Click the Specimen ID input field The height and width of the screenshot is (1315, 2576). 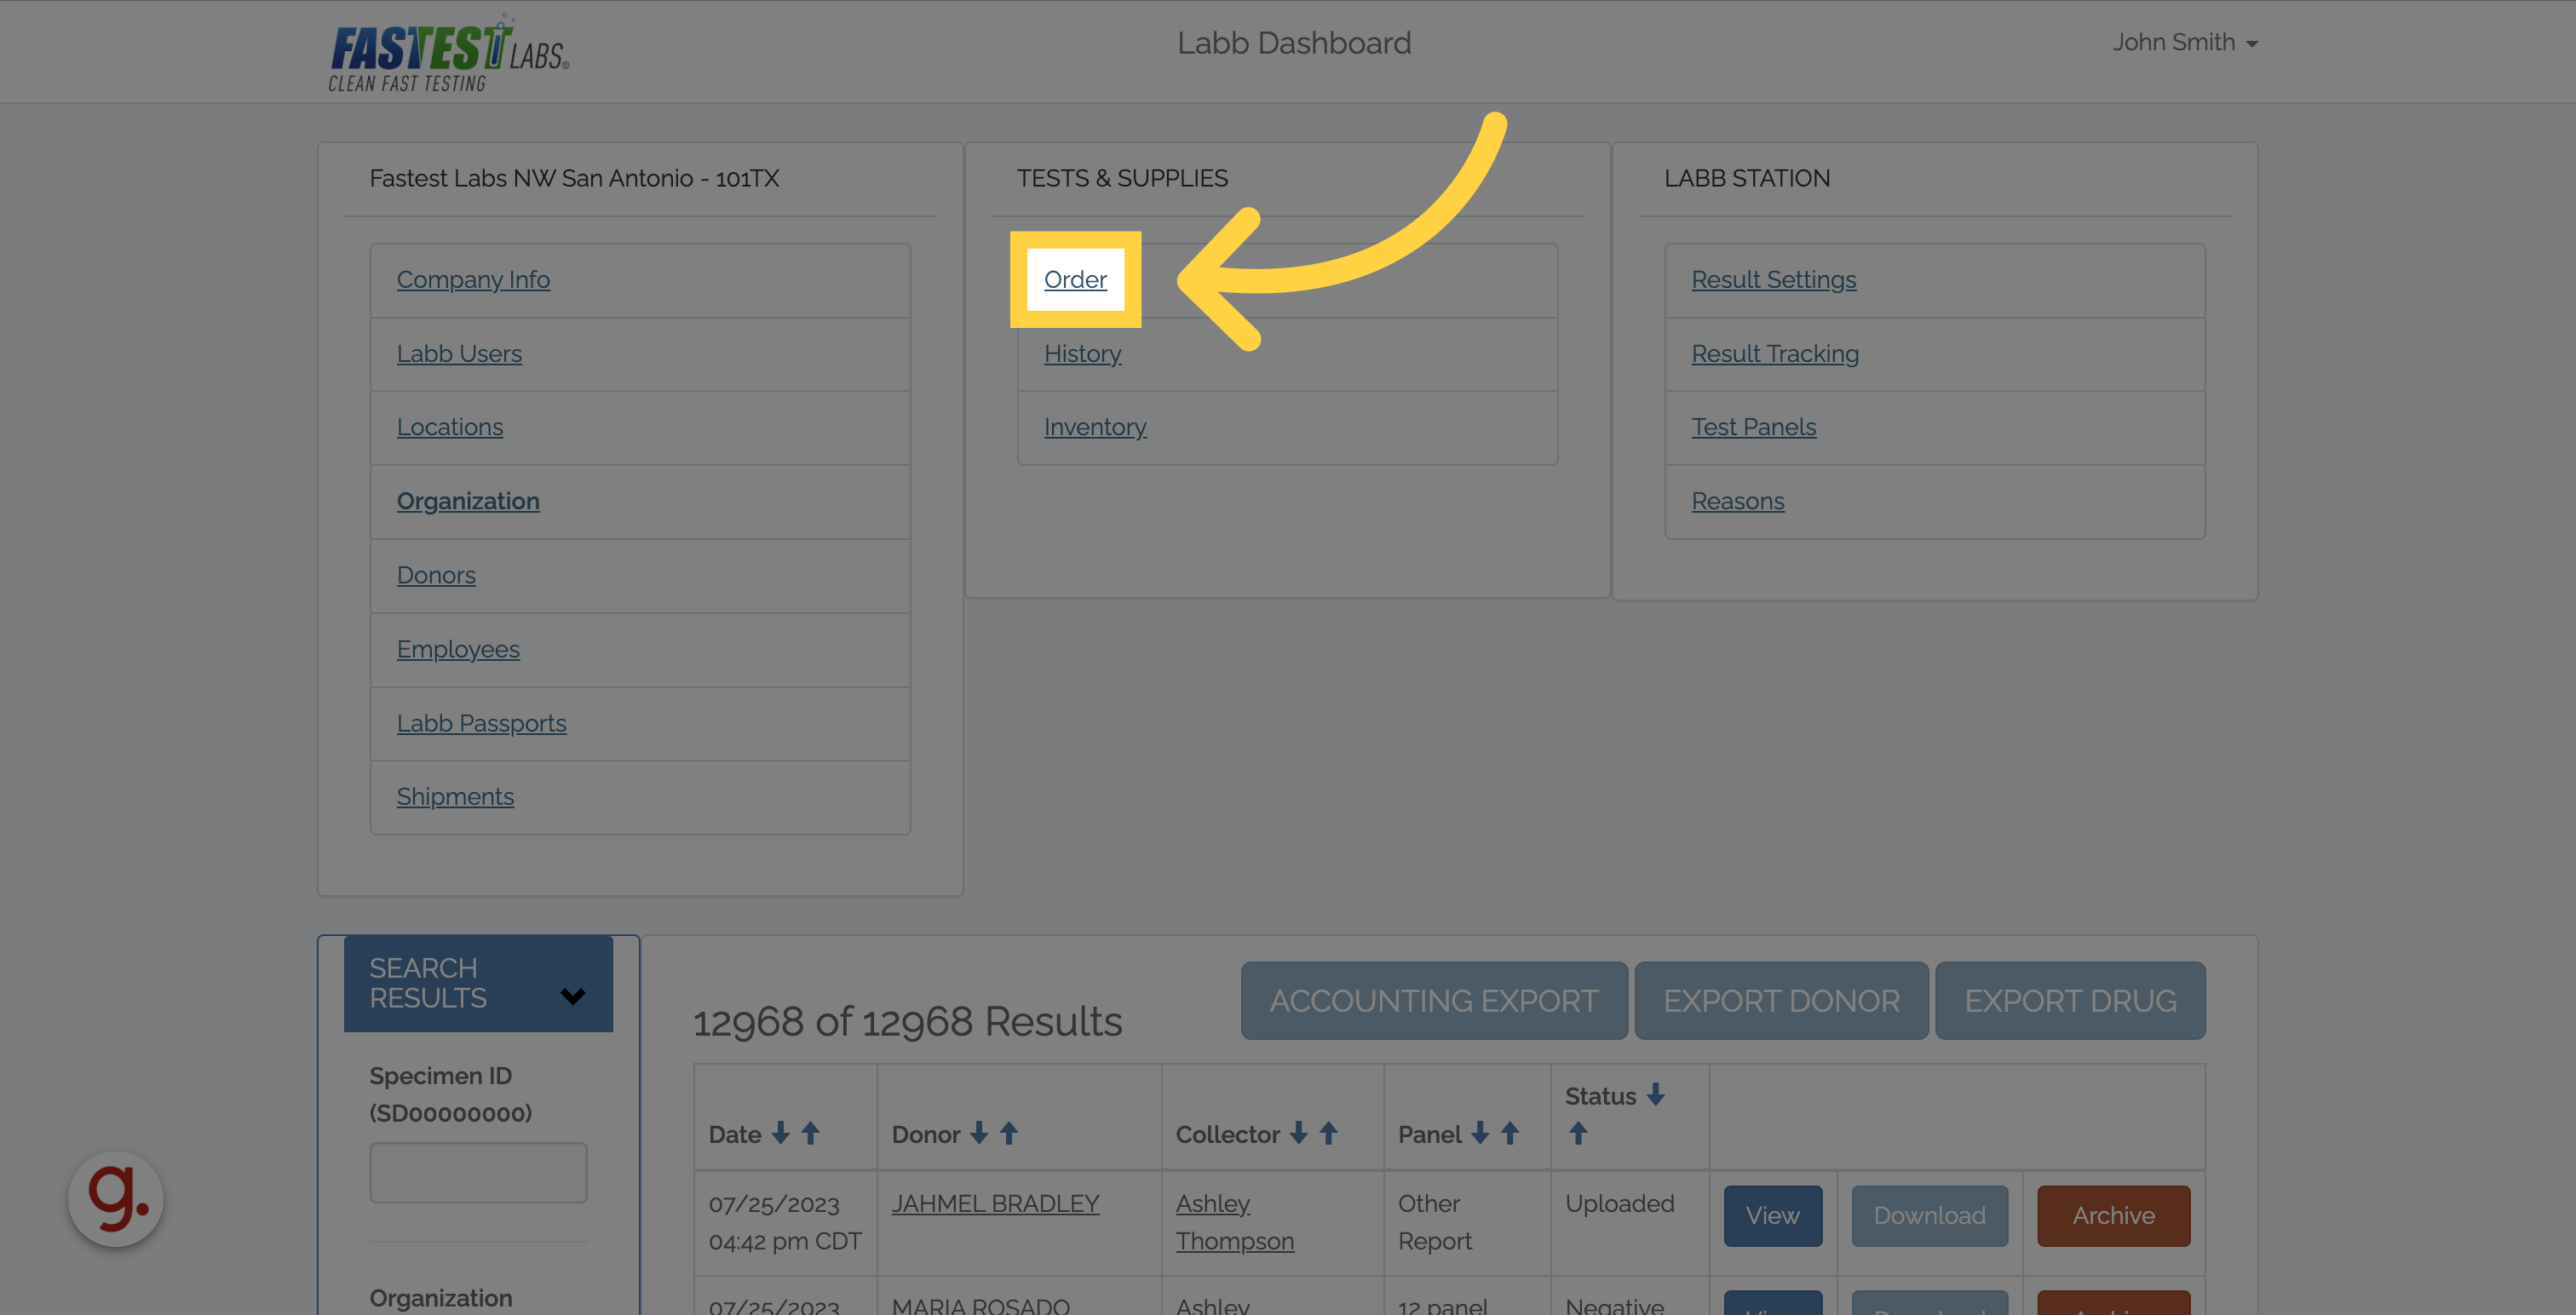pos(478,1173)
